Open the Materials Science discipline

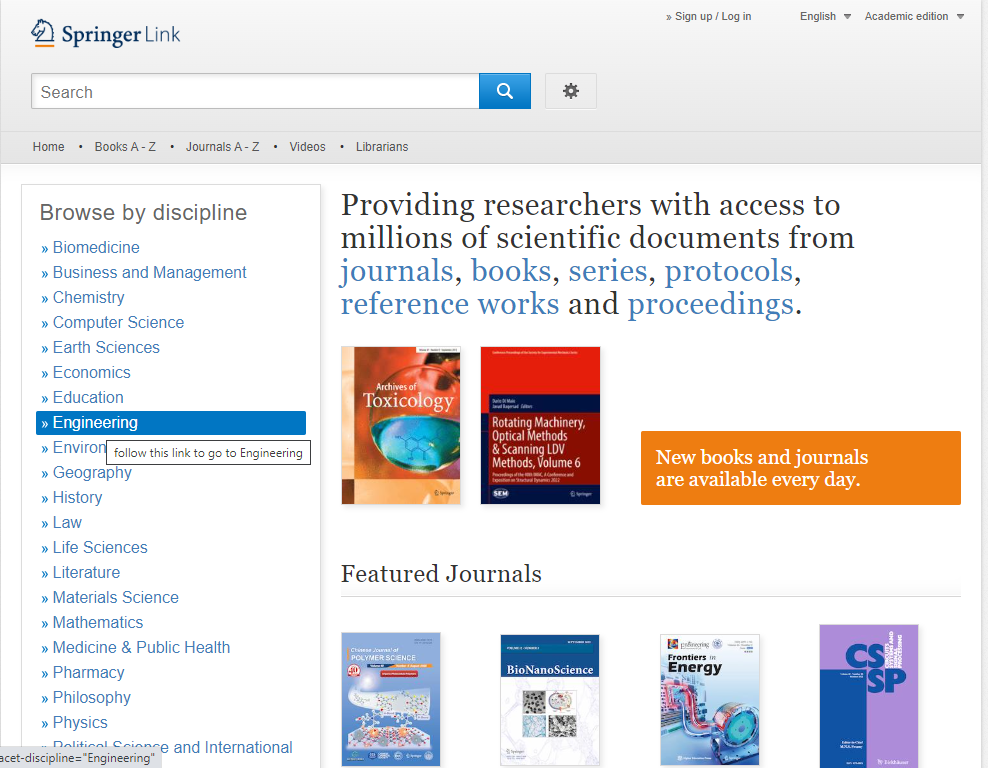coord(115,597)
